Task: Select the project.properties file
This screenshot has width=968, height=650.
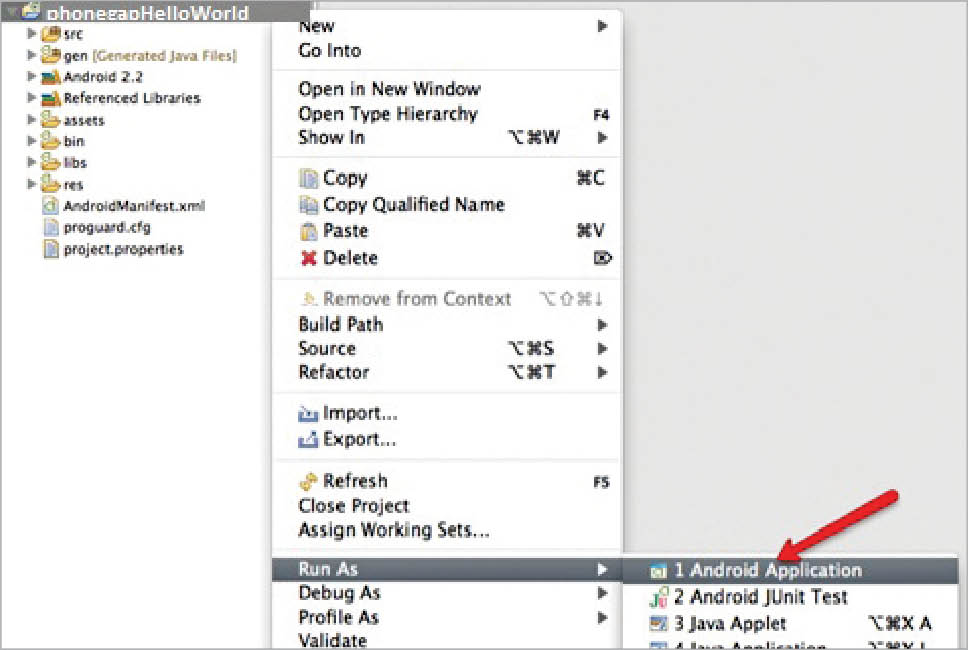Action: coord(123,249)
